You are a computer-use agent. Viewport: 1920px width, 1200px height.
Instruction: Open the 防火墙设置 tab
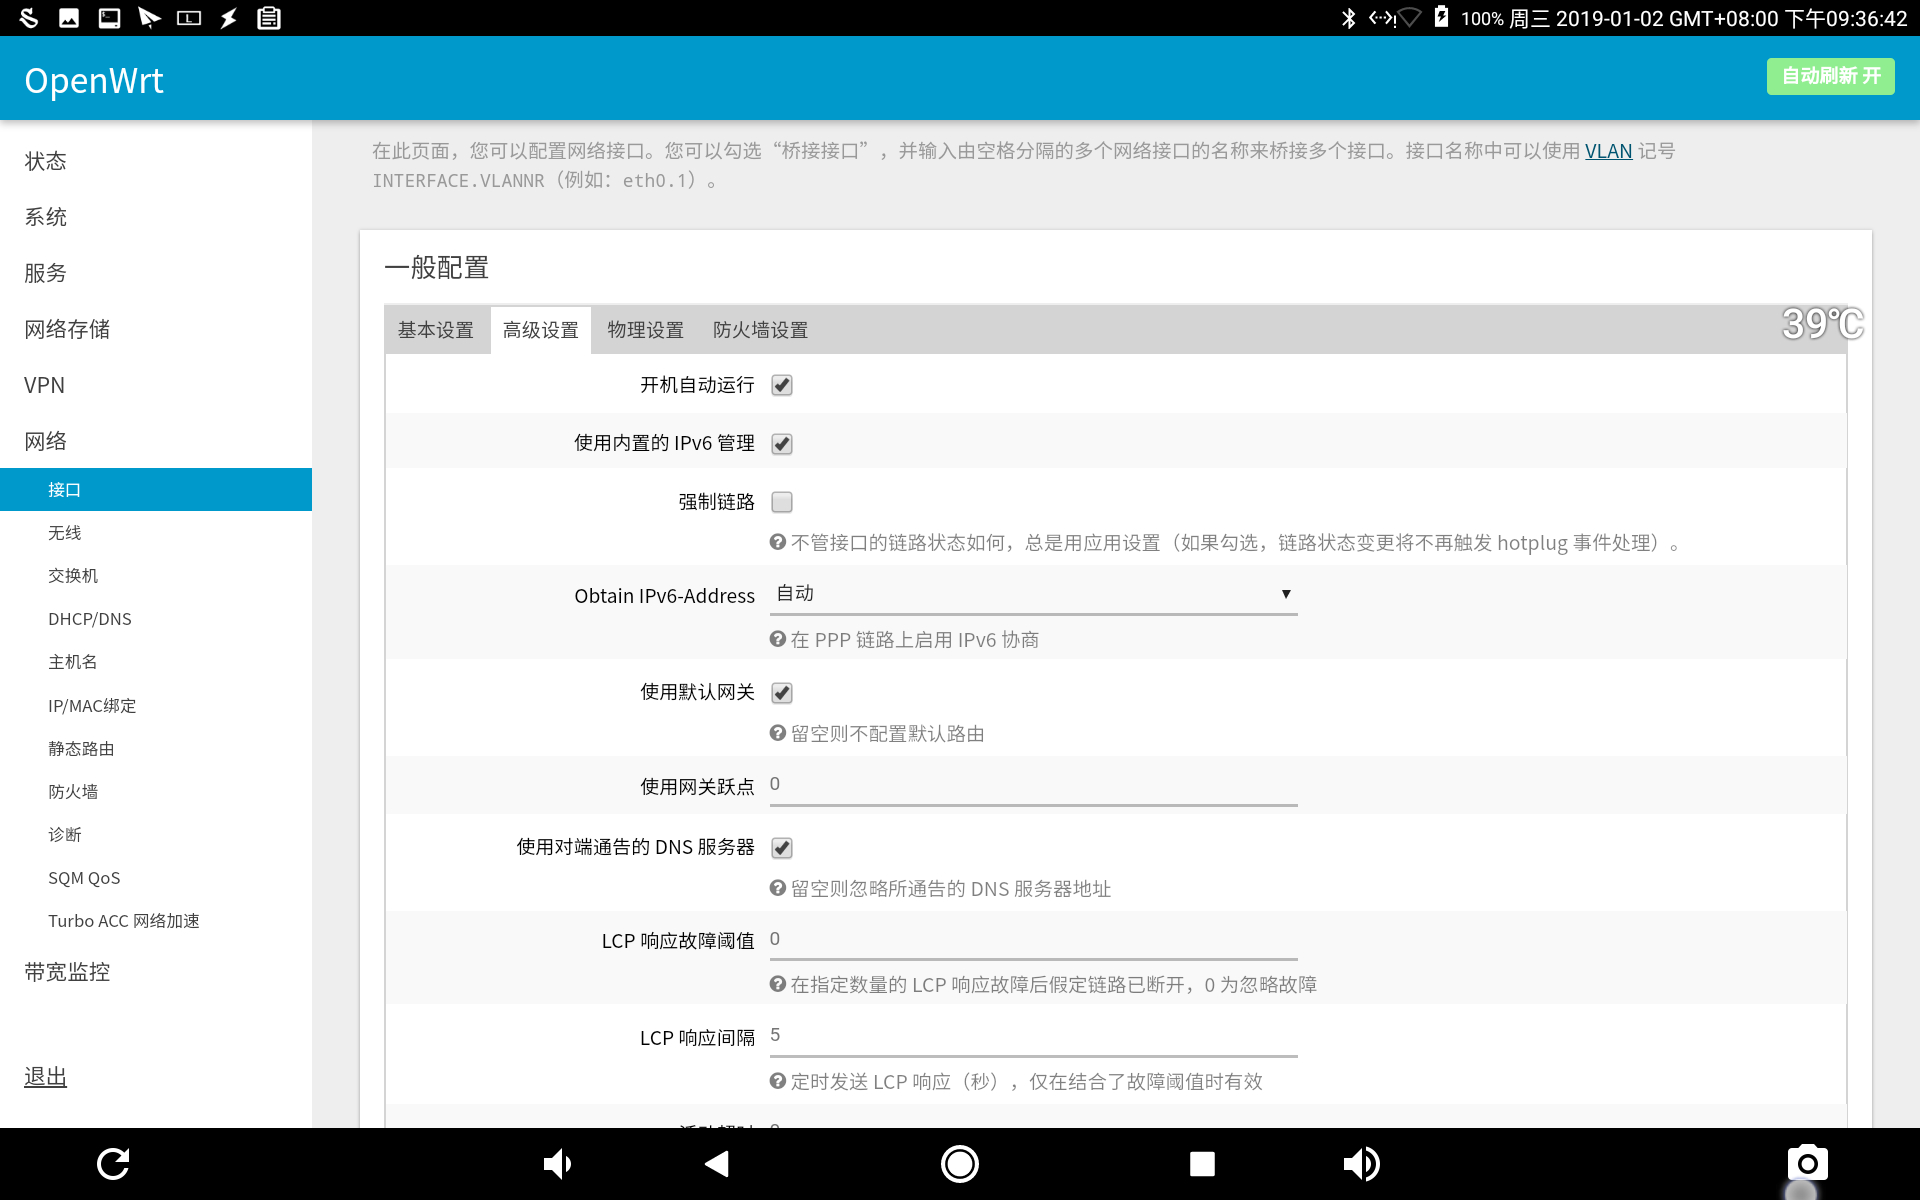760,330
